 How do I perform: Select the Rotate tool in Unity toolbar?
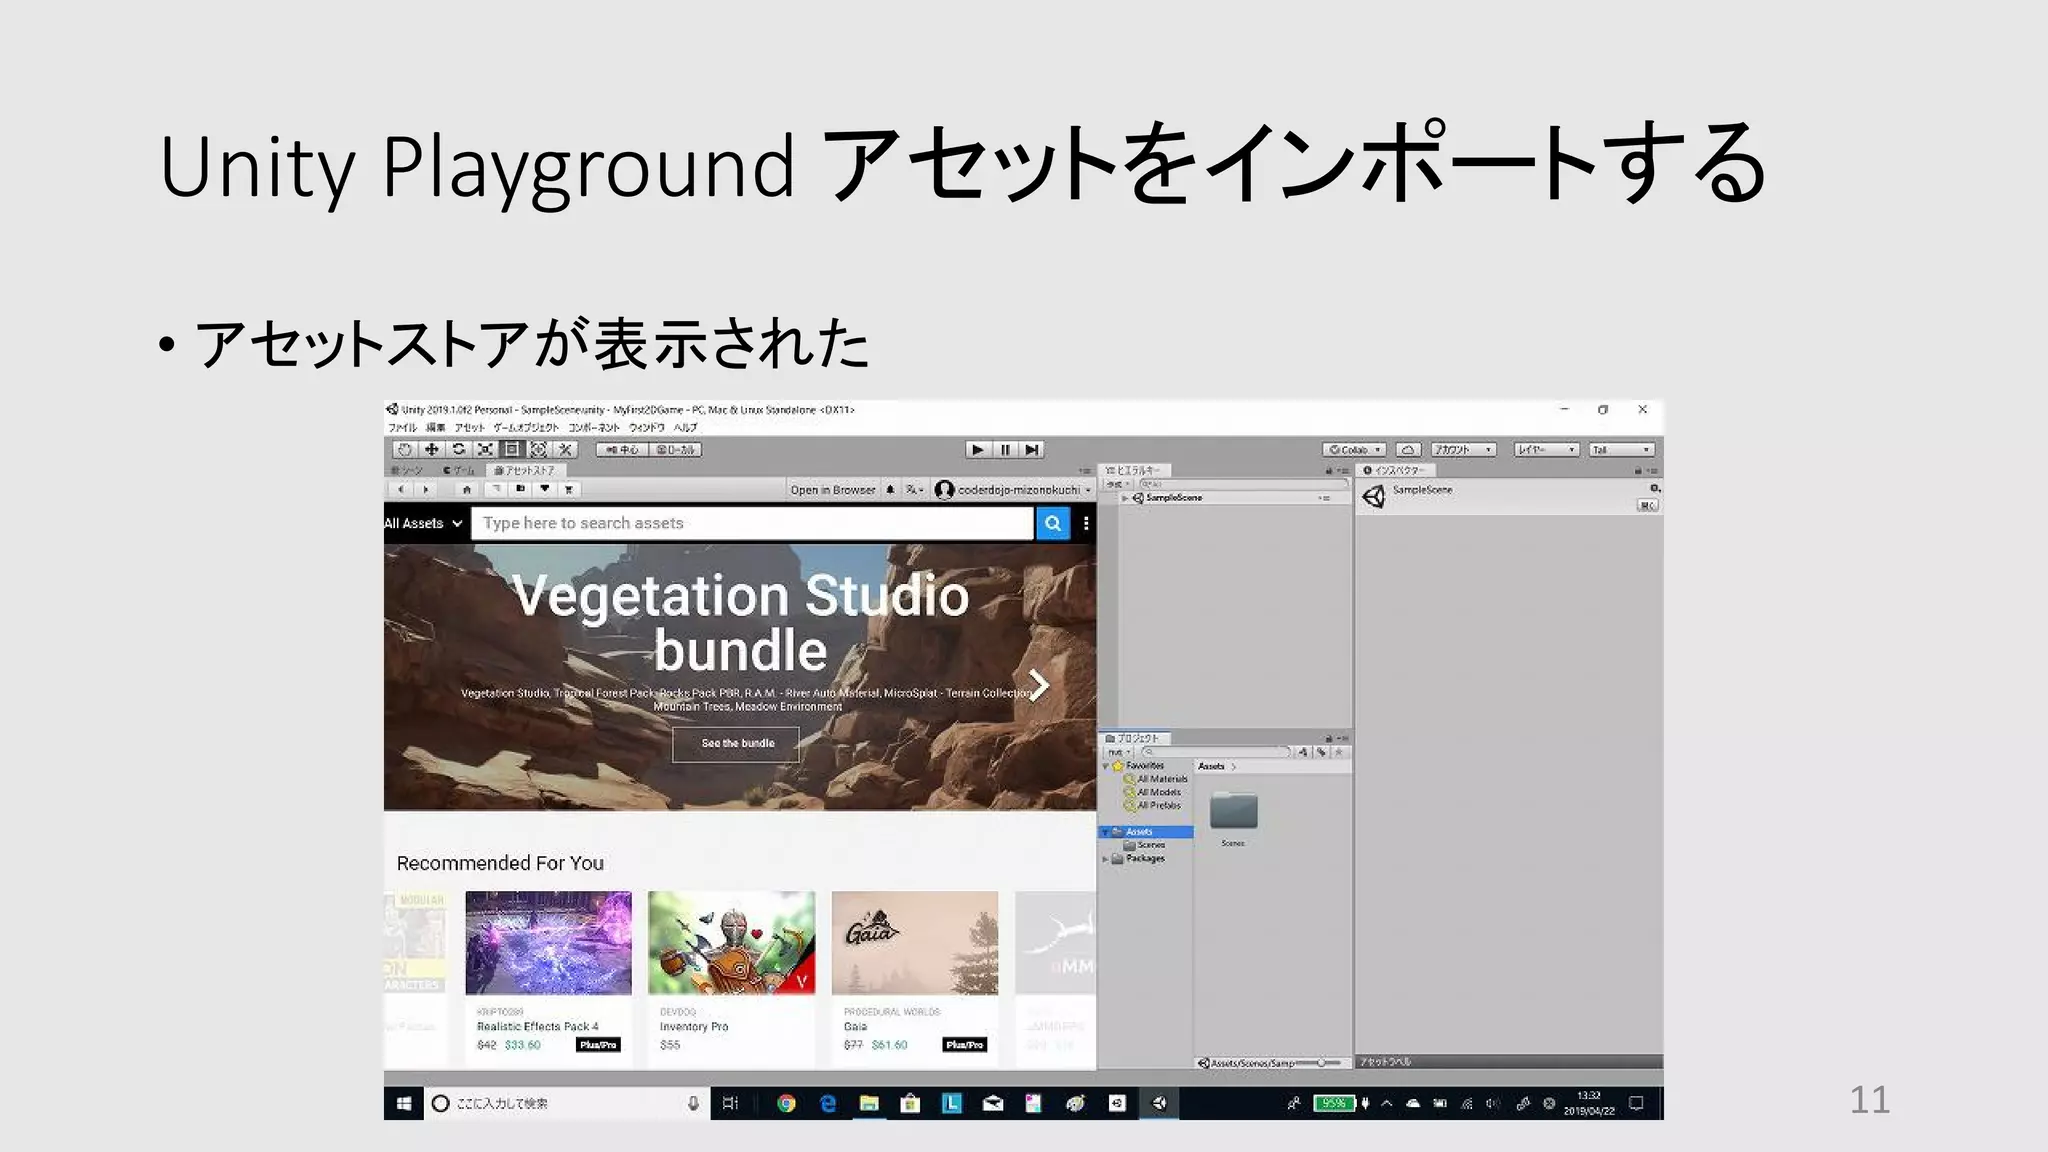[x=458, y=450]
